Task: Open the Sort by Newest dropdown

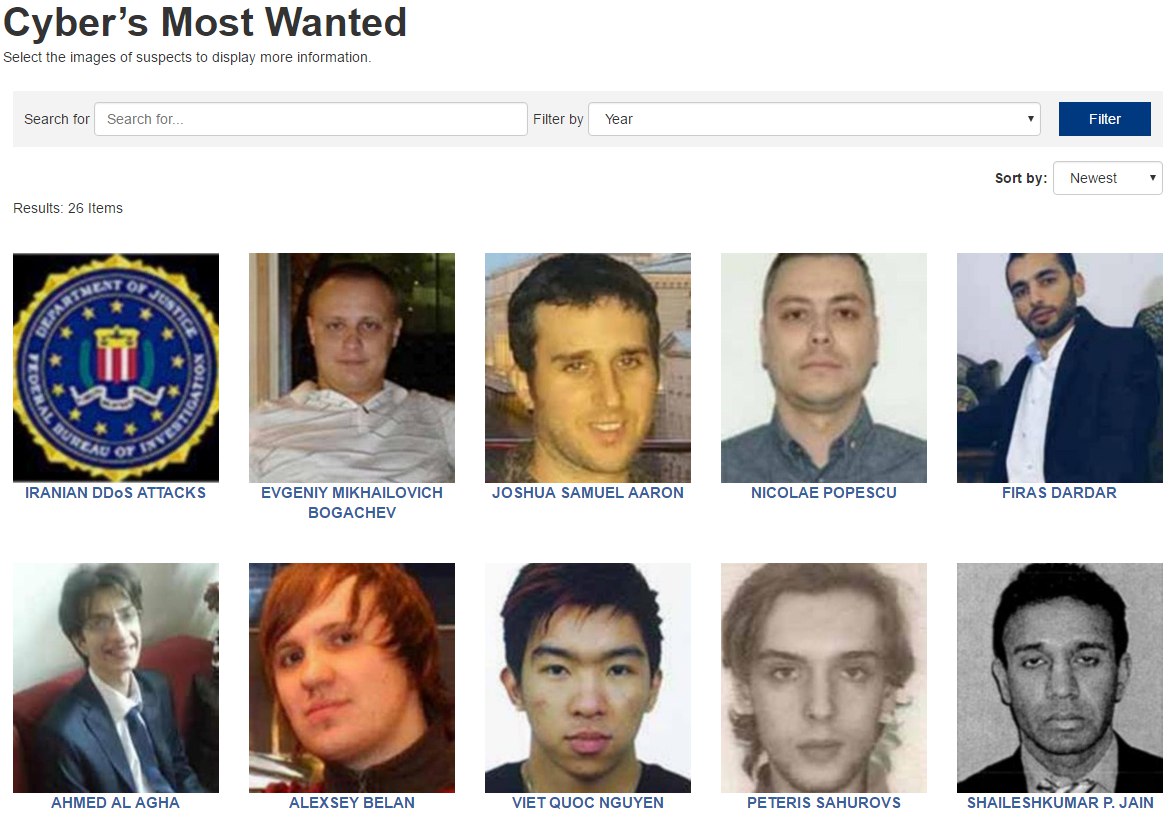Action: click(1108, 178)
